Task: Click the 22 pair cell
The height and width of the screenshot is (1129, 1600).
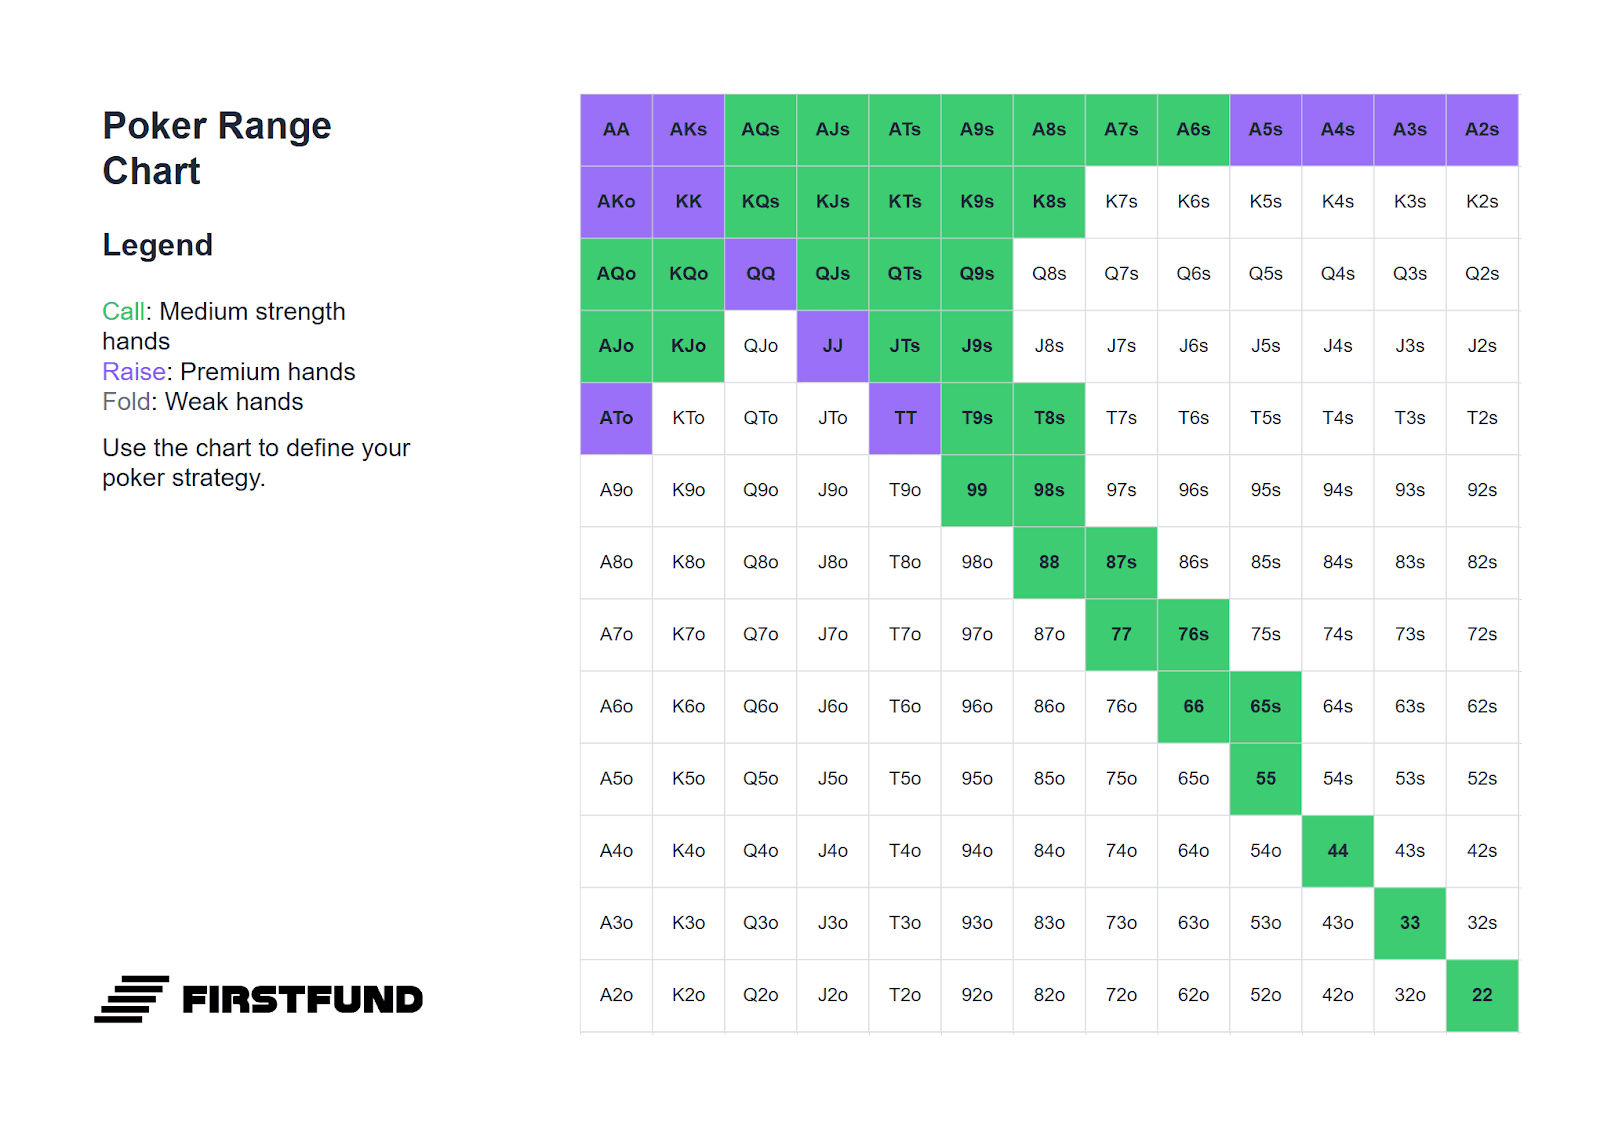Action: (x=1482, y=995)
